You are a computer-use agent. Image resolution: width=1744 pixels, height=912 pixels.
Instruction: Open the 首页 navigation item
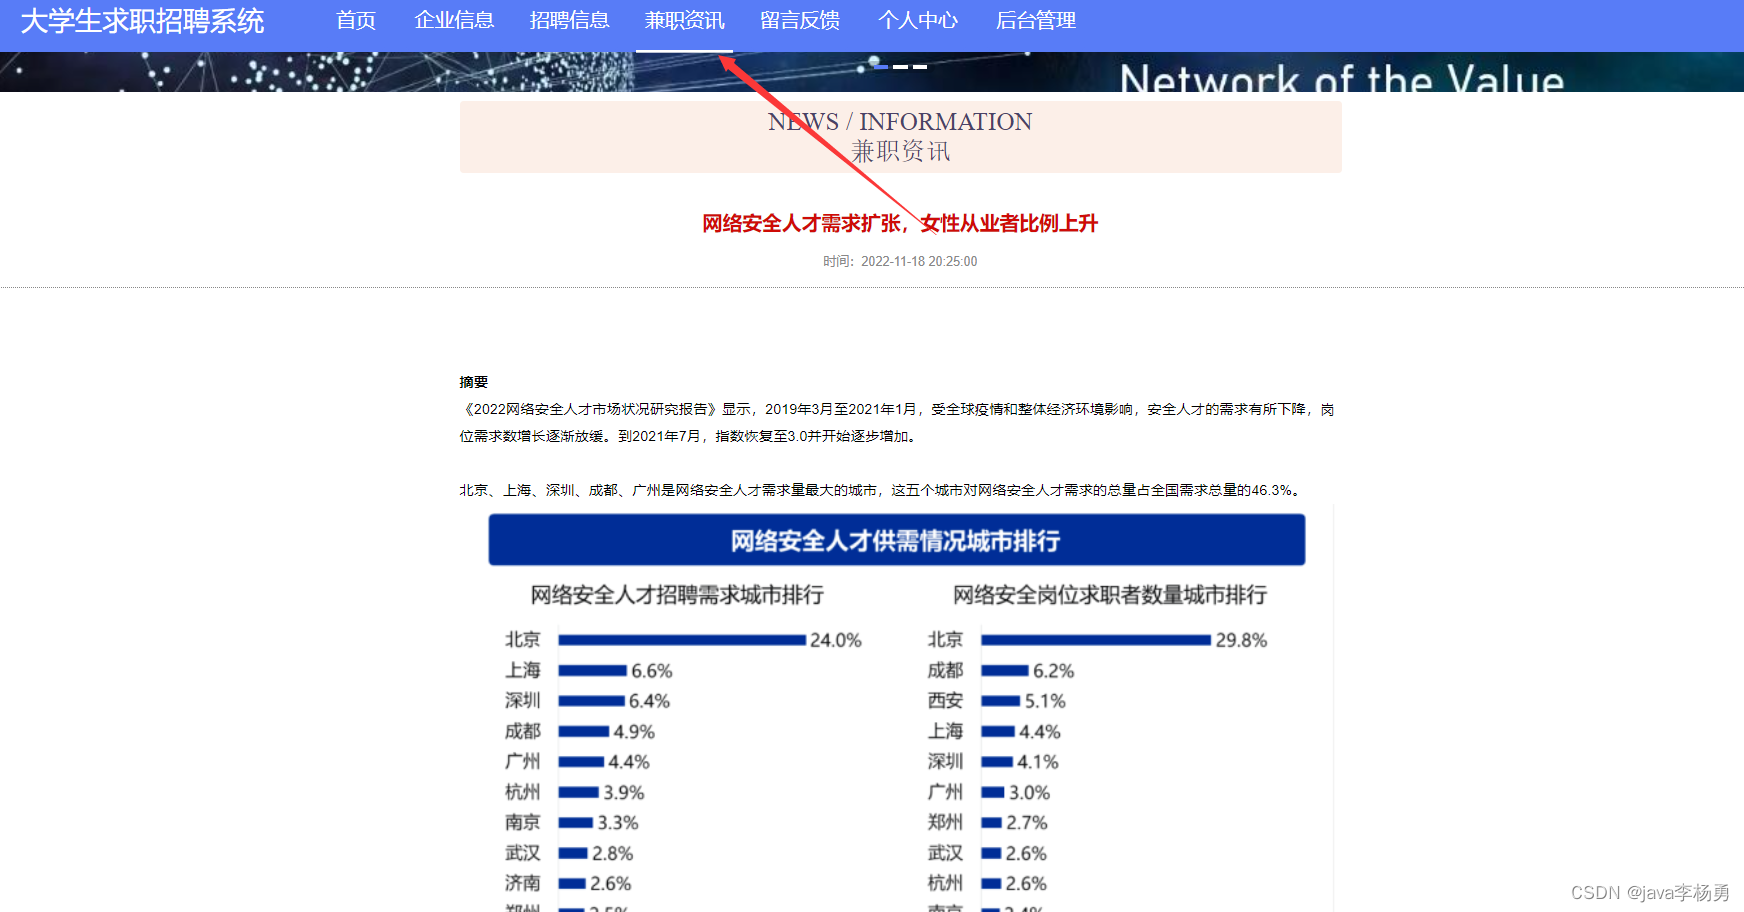coord(356,21)
